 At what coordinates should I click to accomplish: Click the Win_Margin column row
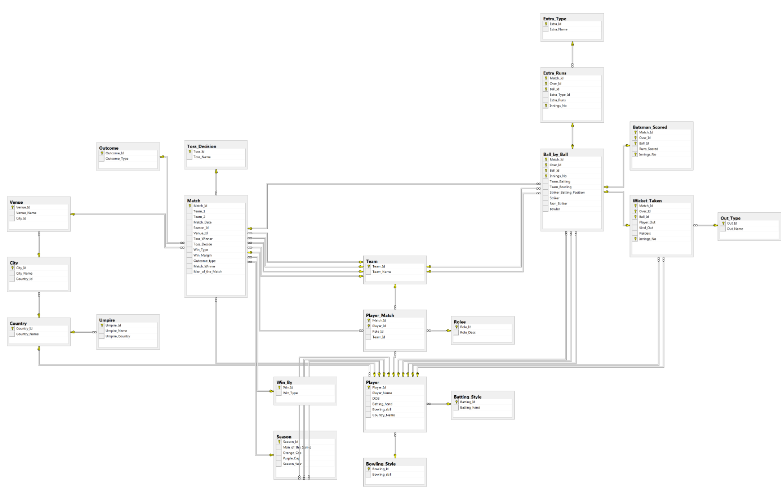[216, 255]
